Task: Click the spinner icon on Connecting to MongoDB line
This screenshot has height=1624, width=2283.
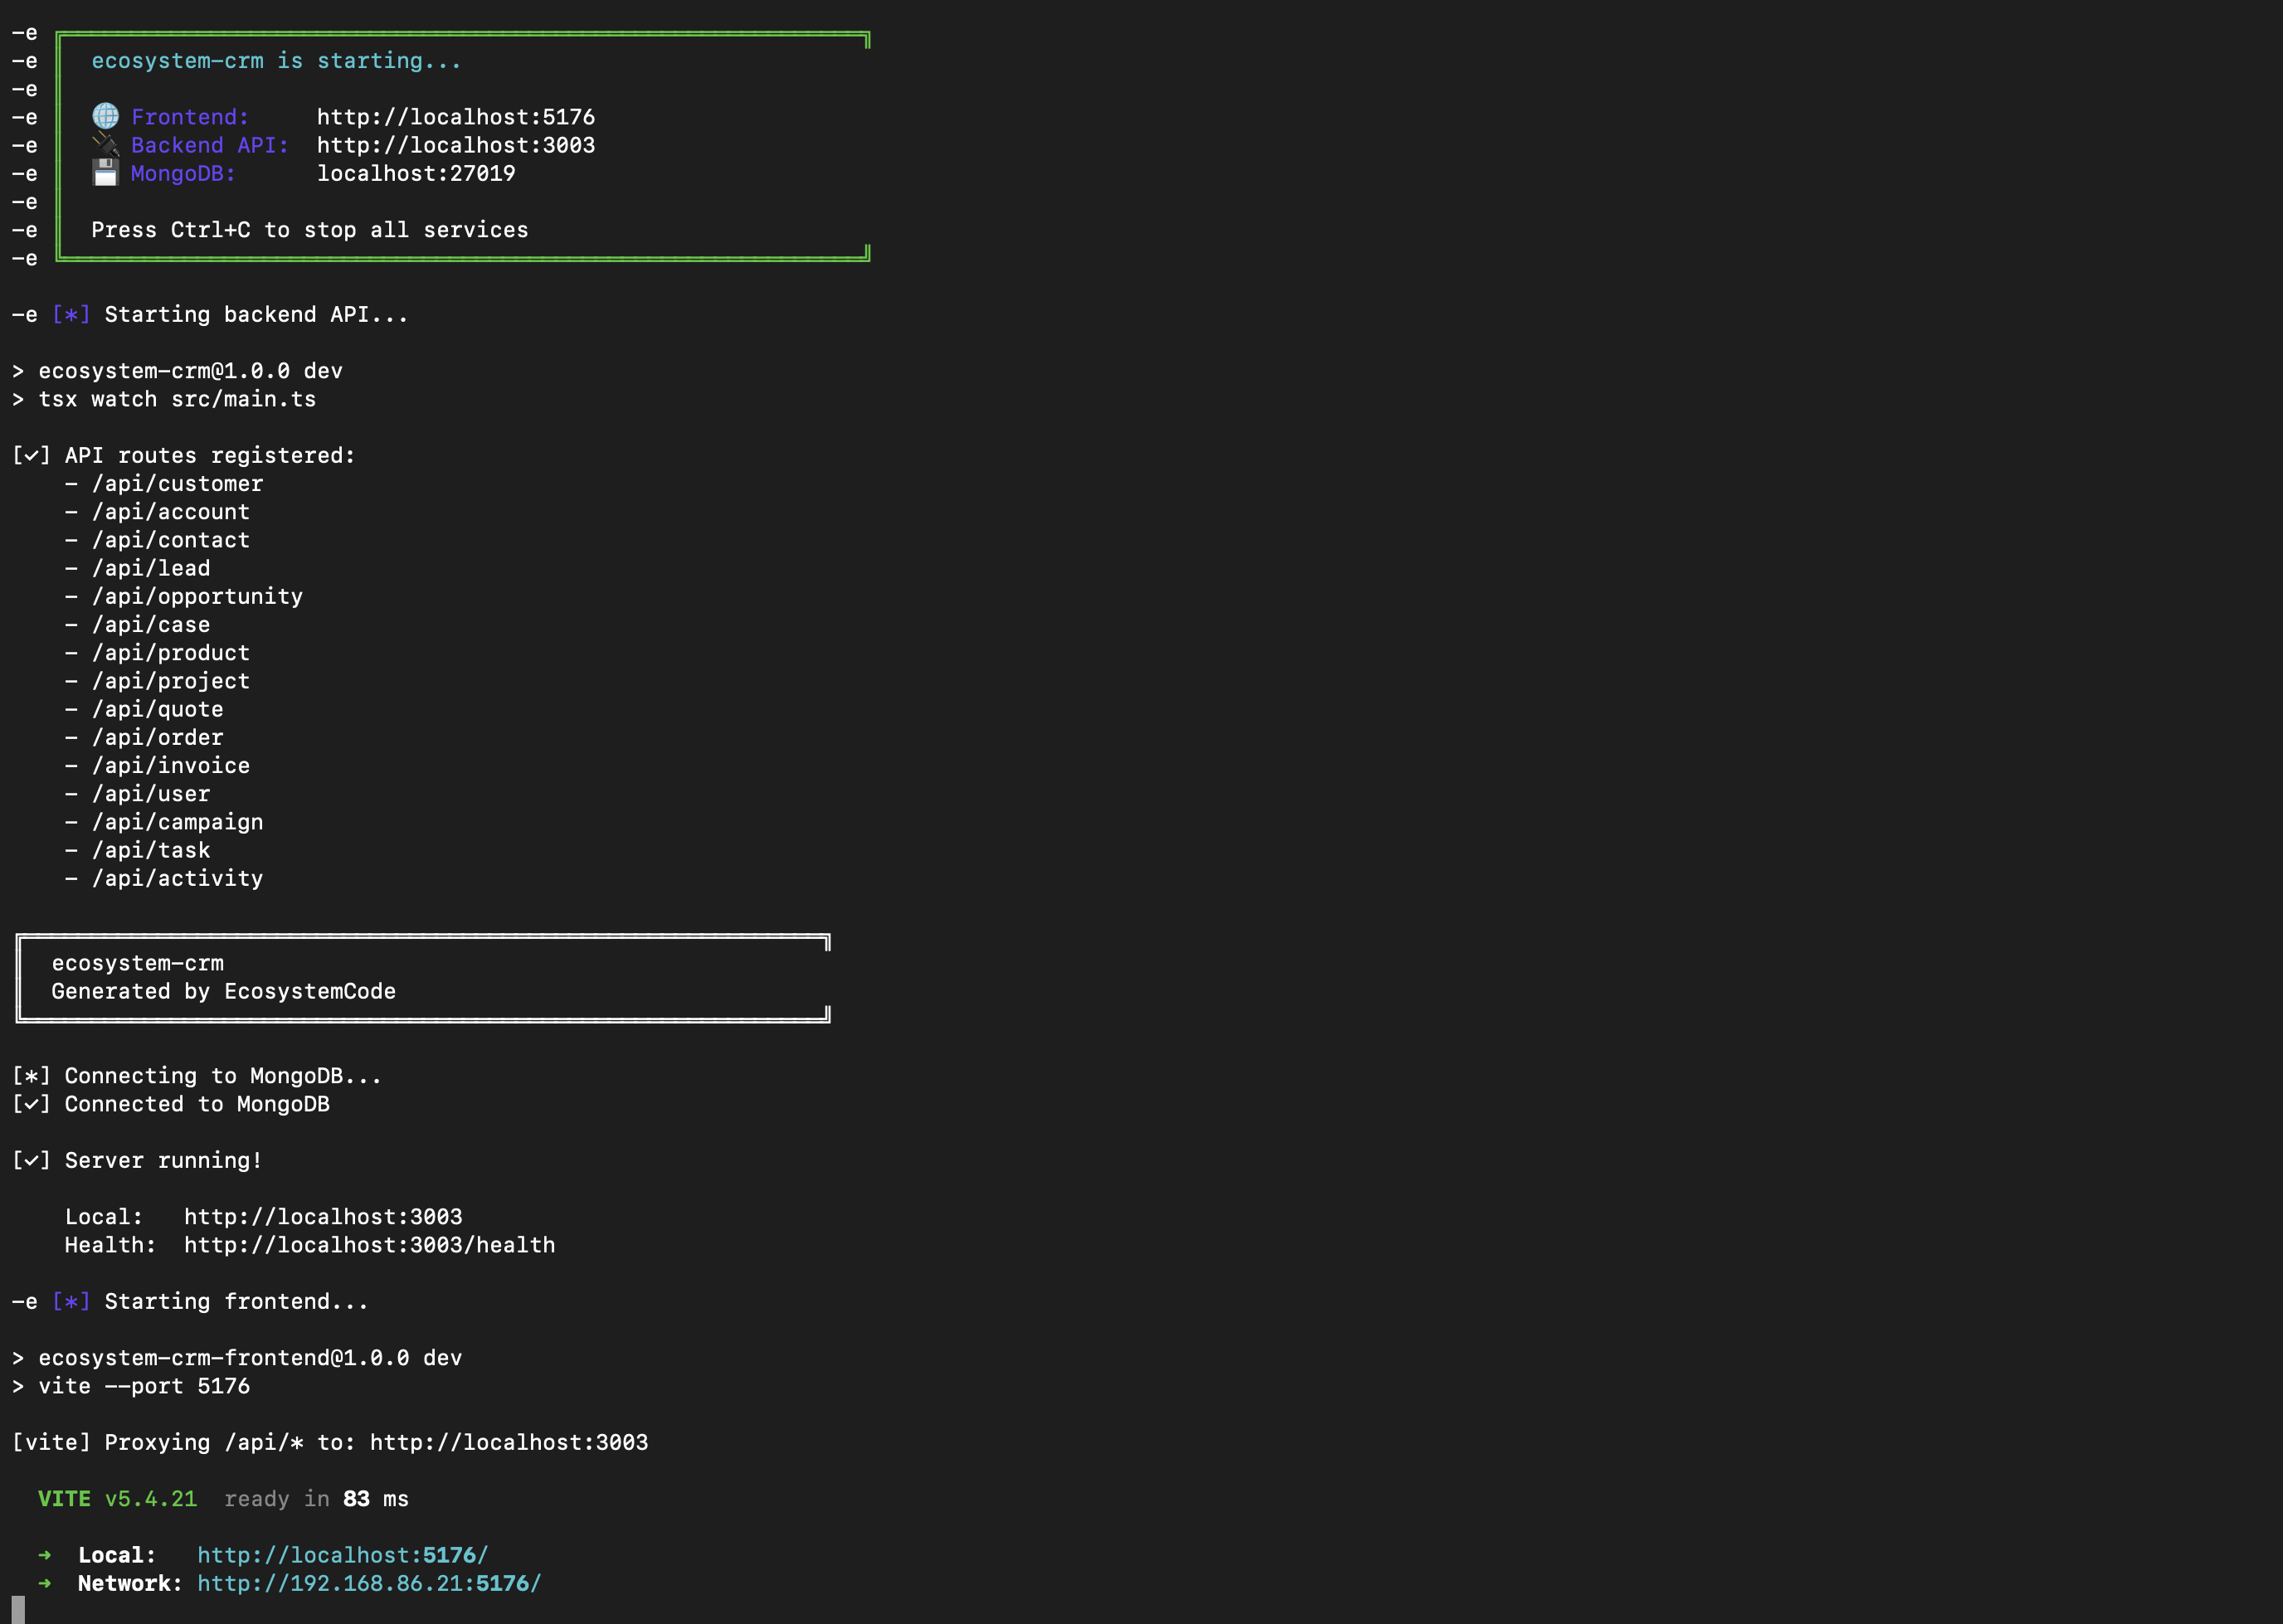Action: tap(31, 1076)
